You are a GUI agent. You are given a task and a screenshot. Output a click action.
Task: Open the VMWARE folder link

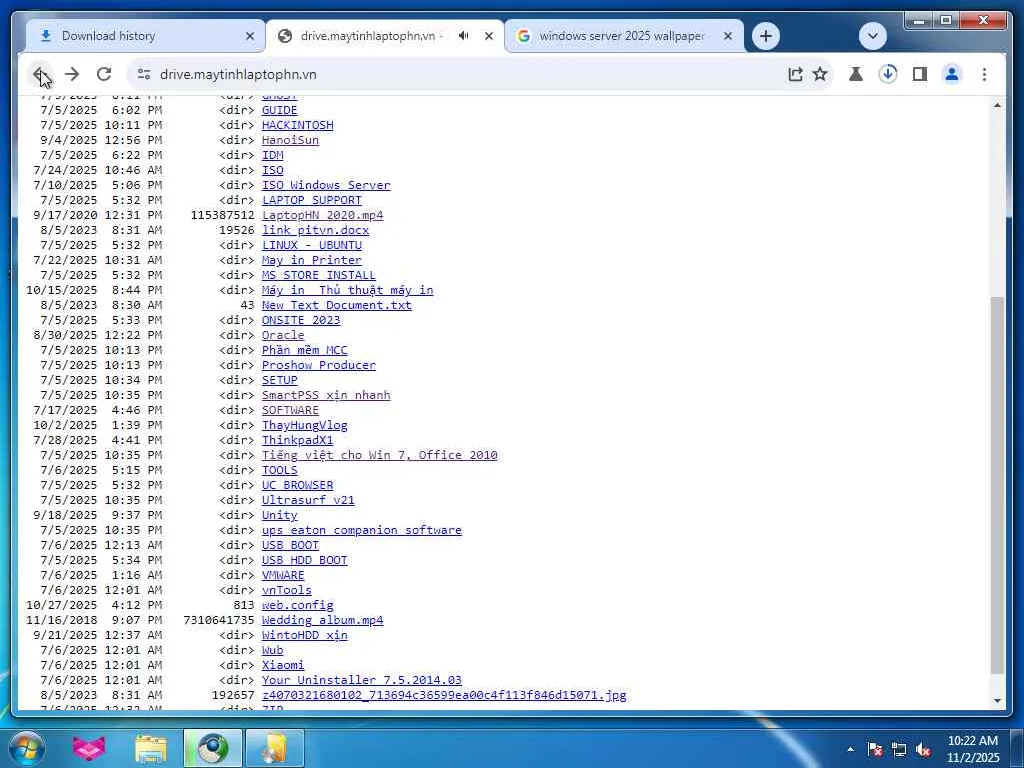[283, 576]
